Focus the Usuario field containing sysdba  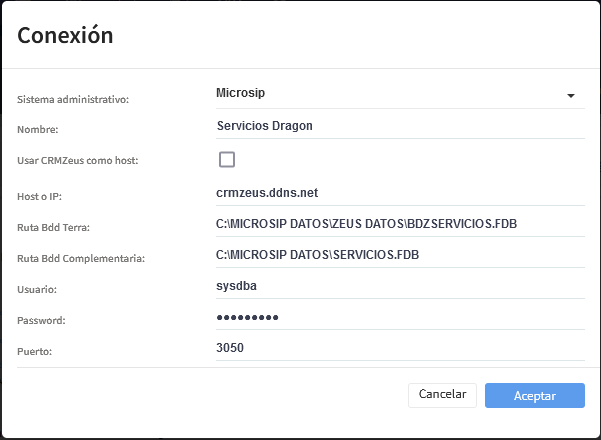tap(400, 286)
